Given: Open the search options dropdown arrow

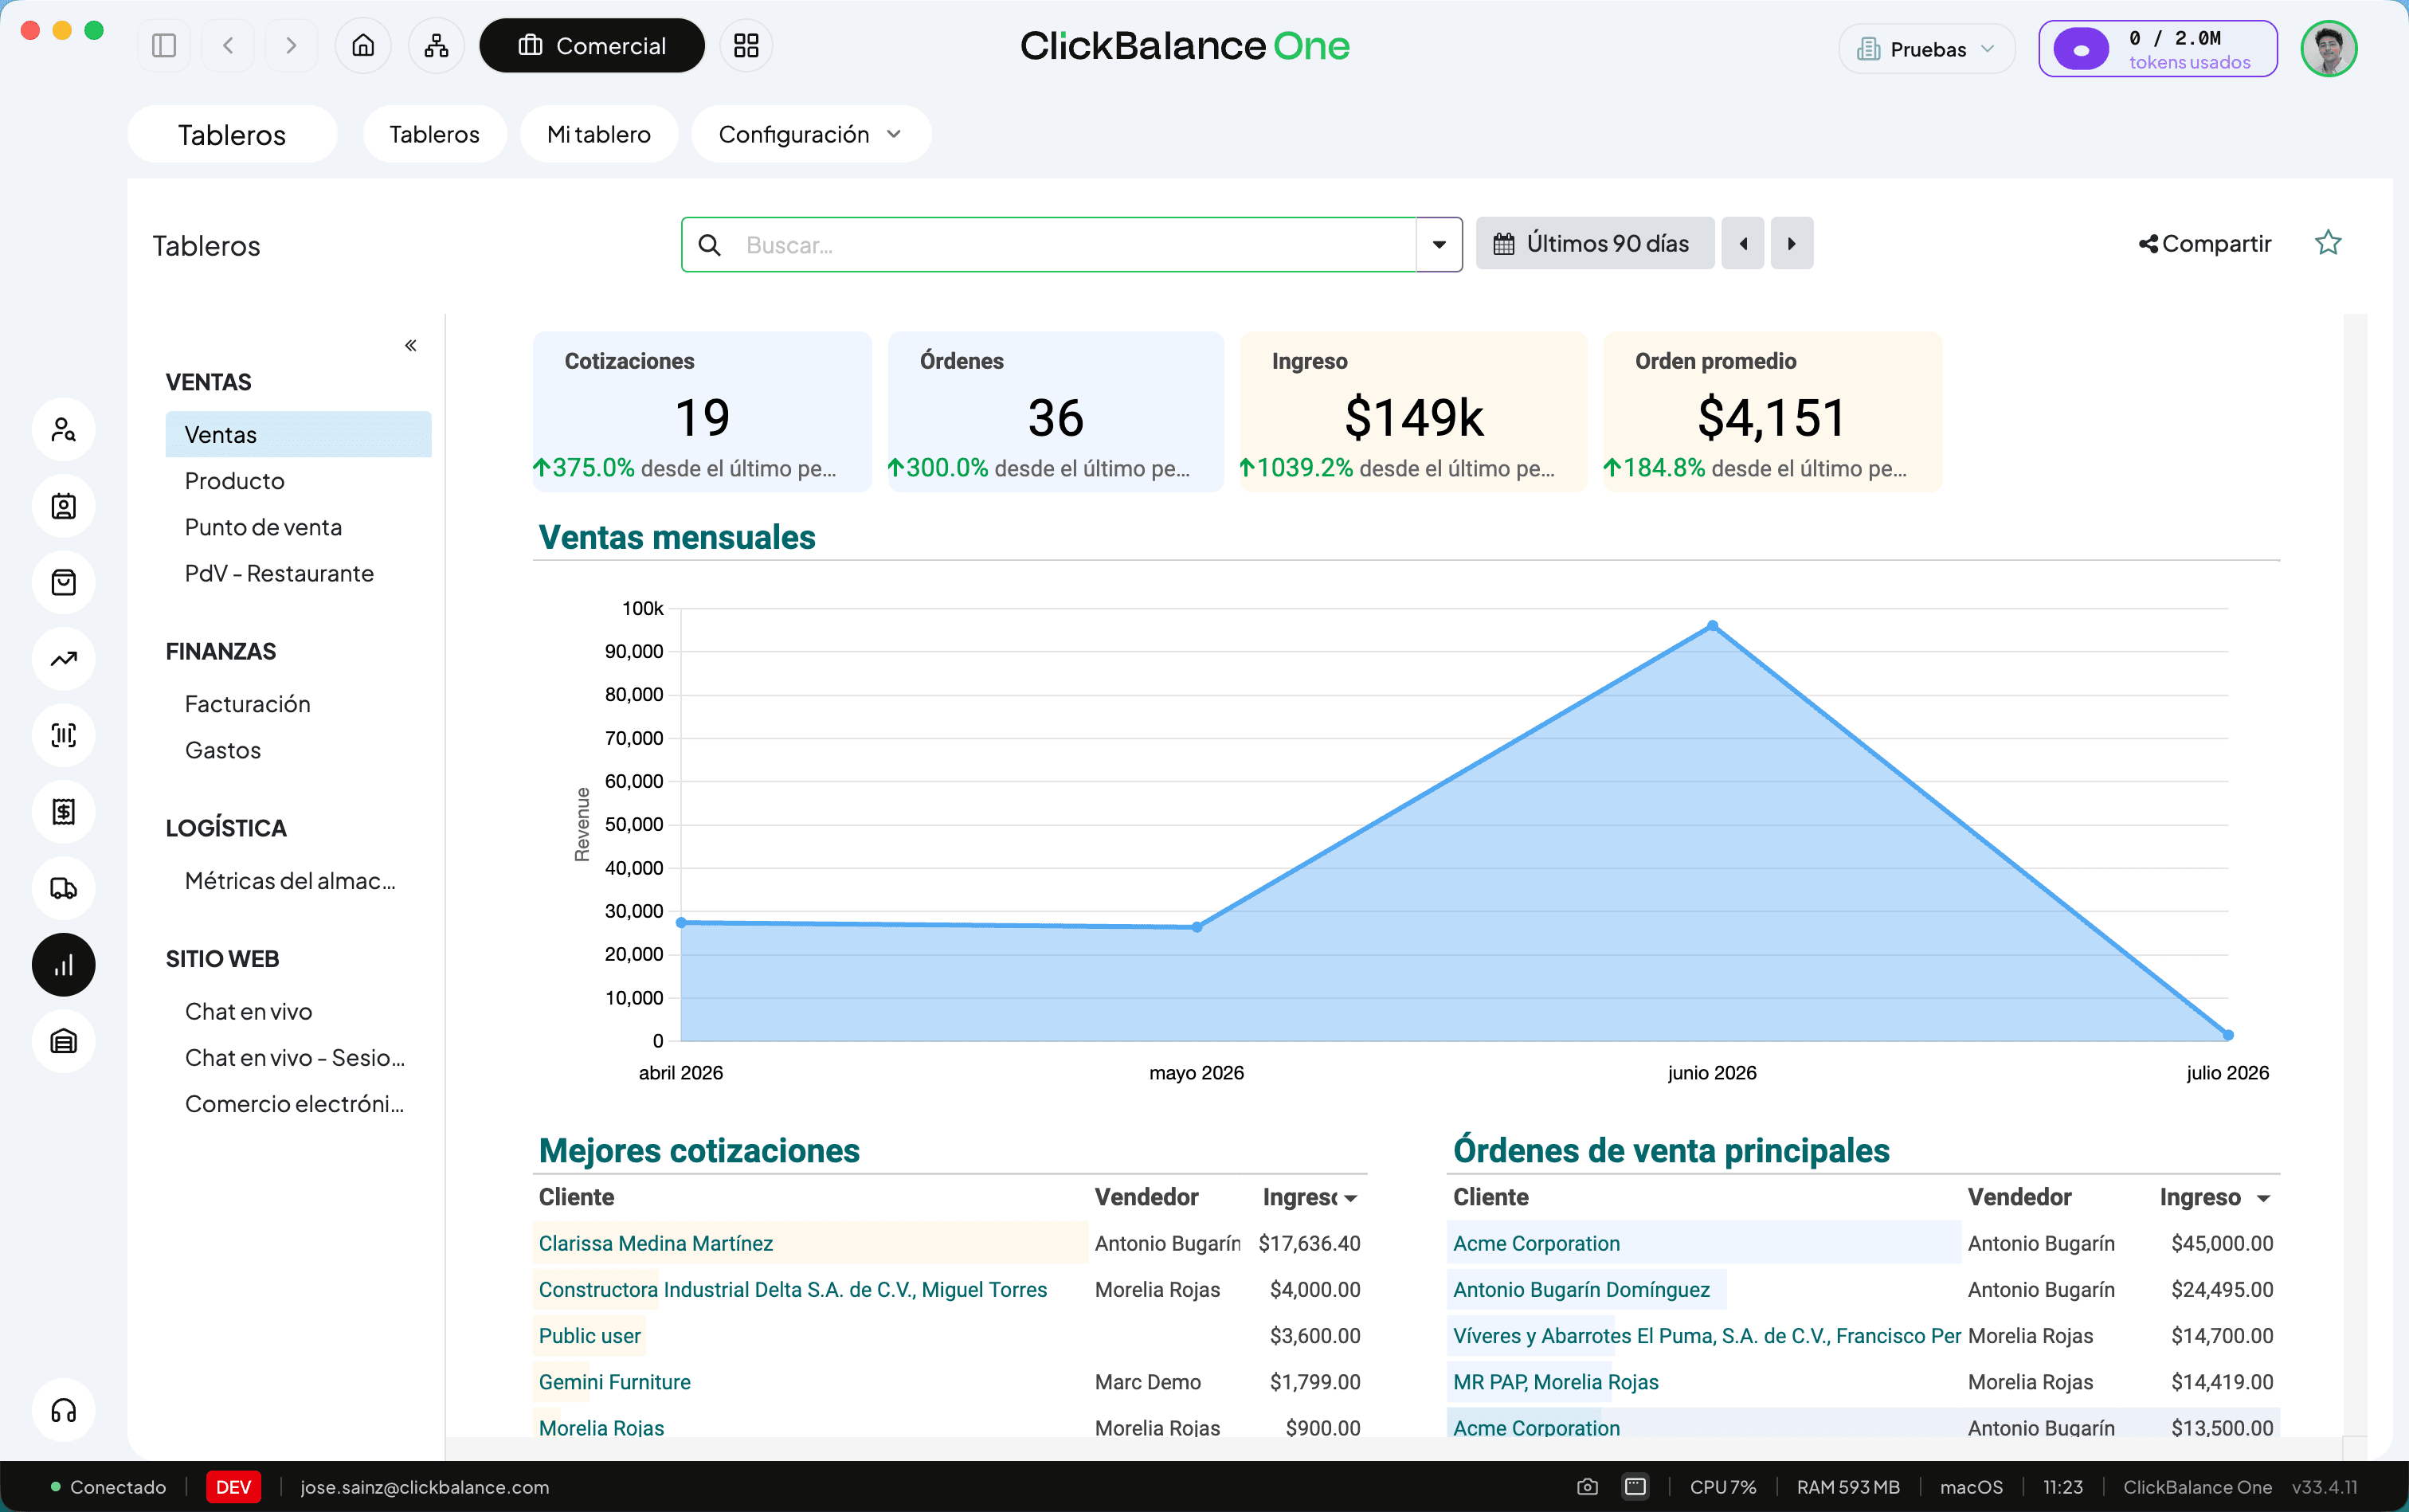Looking at the screenshot, I should (x=1439, y=245).
